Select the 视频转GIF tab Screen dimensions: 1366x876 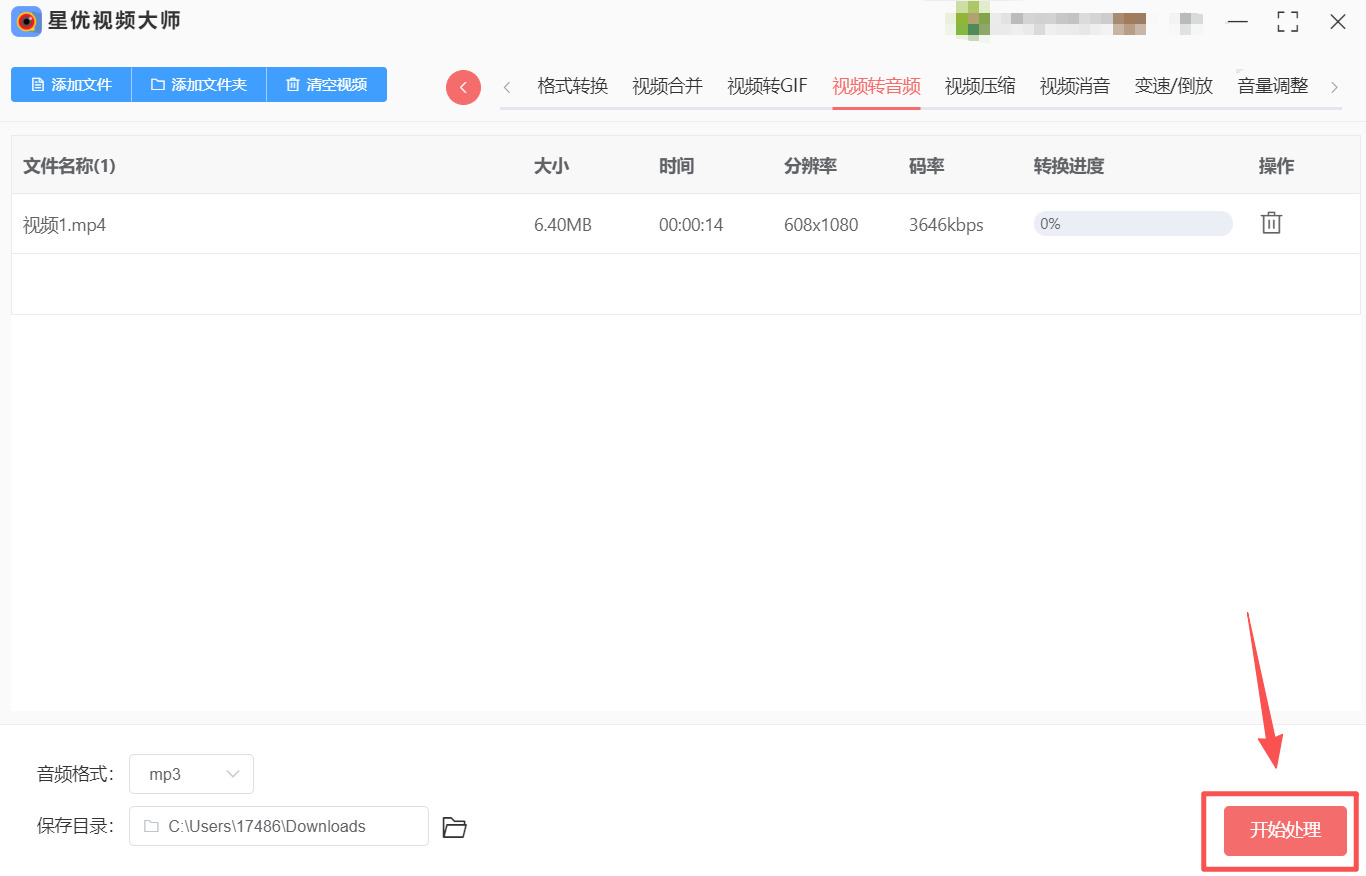pos(767,86)
